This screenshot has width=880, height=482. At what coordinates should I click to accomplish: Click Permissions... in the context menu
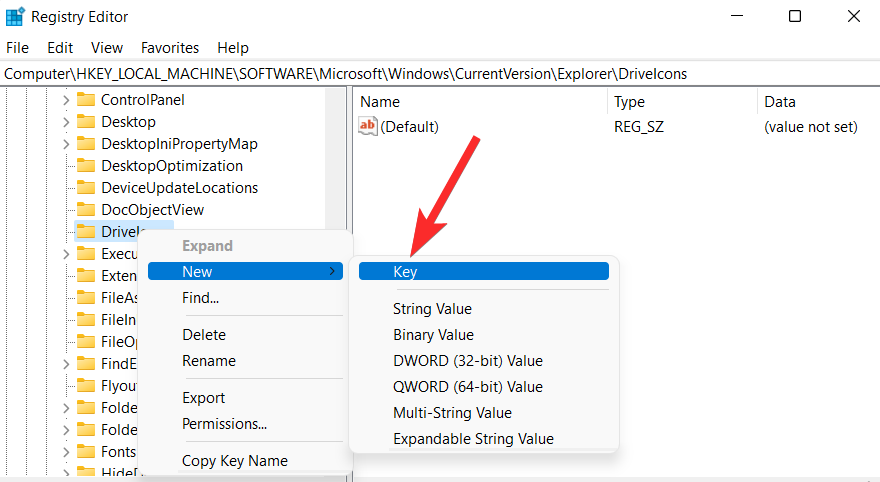tap(224, 424)
